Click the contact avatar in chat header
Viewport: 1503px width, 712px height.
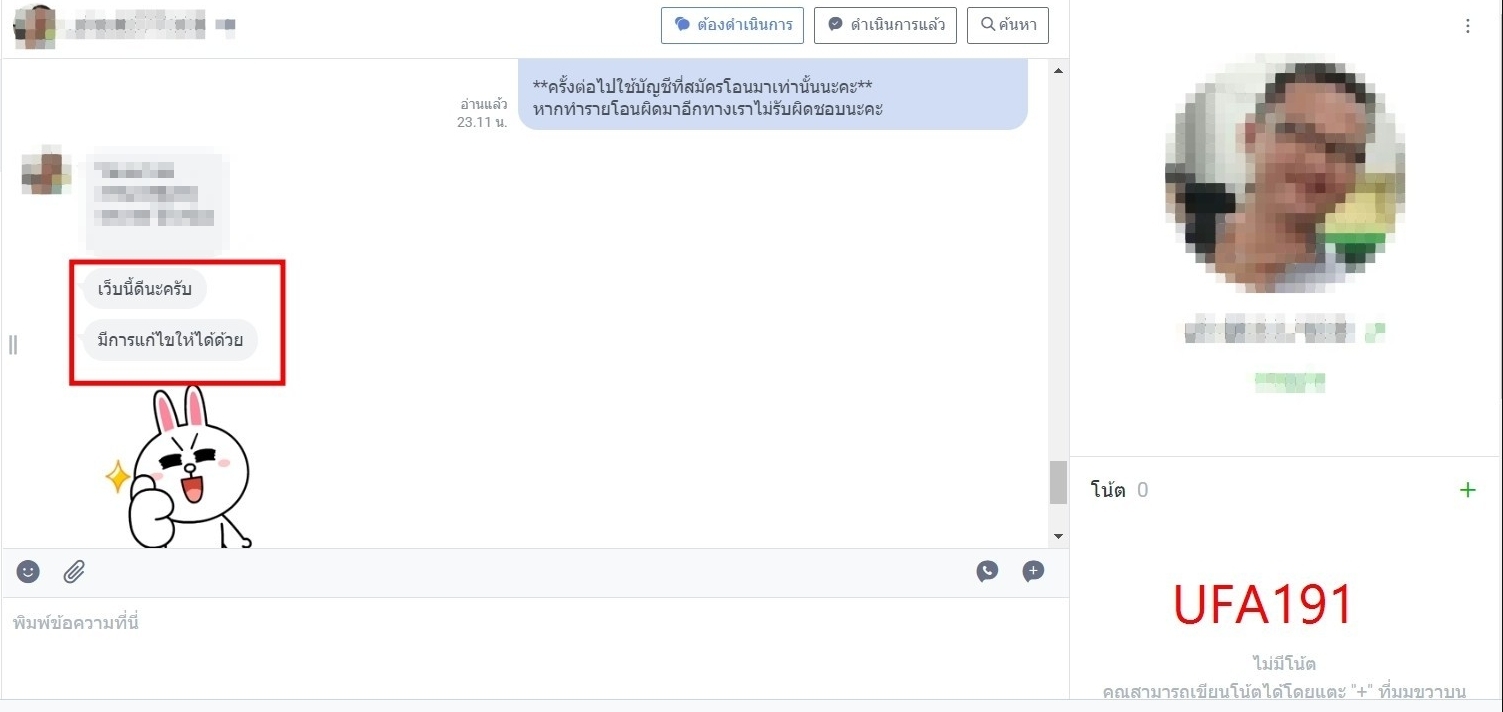tap(35, 26)
